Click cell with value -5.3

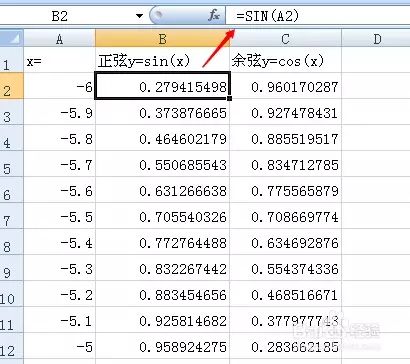59,268
